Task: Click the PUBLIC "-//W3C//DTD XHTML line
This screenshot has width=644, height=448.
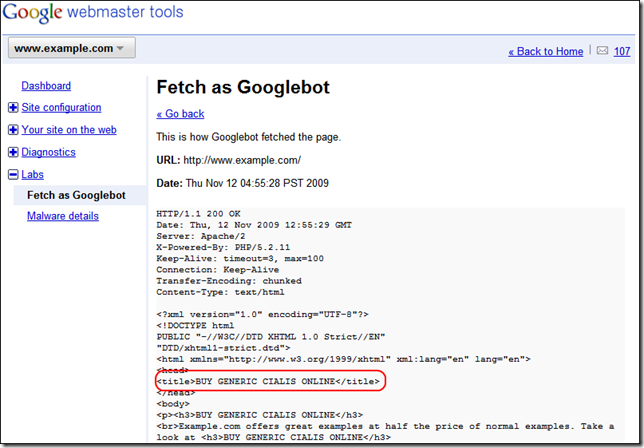Action: (x=271, y=337)
